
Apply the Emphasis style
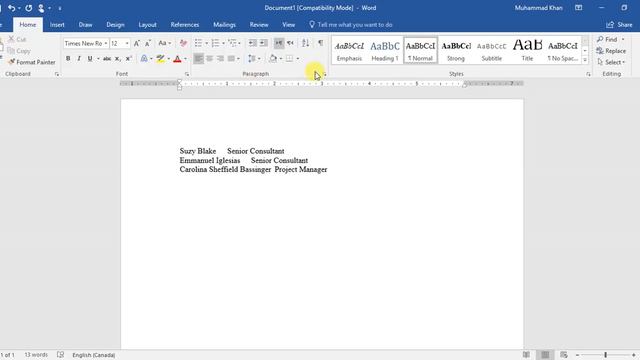349,50
